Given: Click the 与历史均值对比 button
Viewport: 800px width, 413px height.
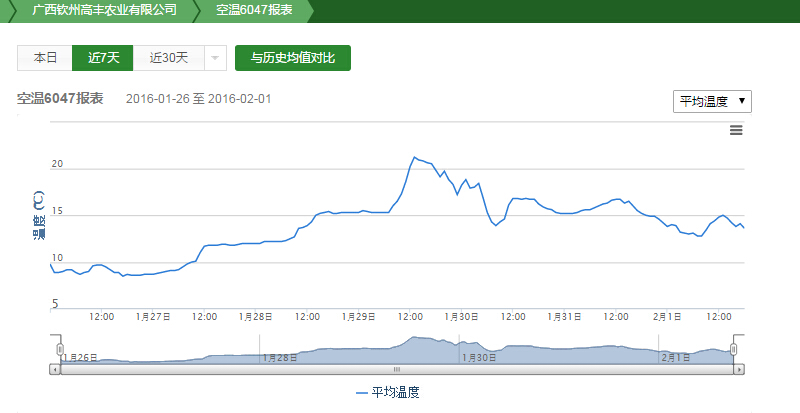Looking at the screenshot, I should click(x=293, y=58).
